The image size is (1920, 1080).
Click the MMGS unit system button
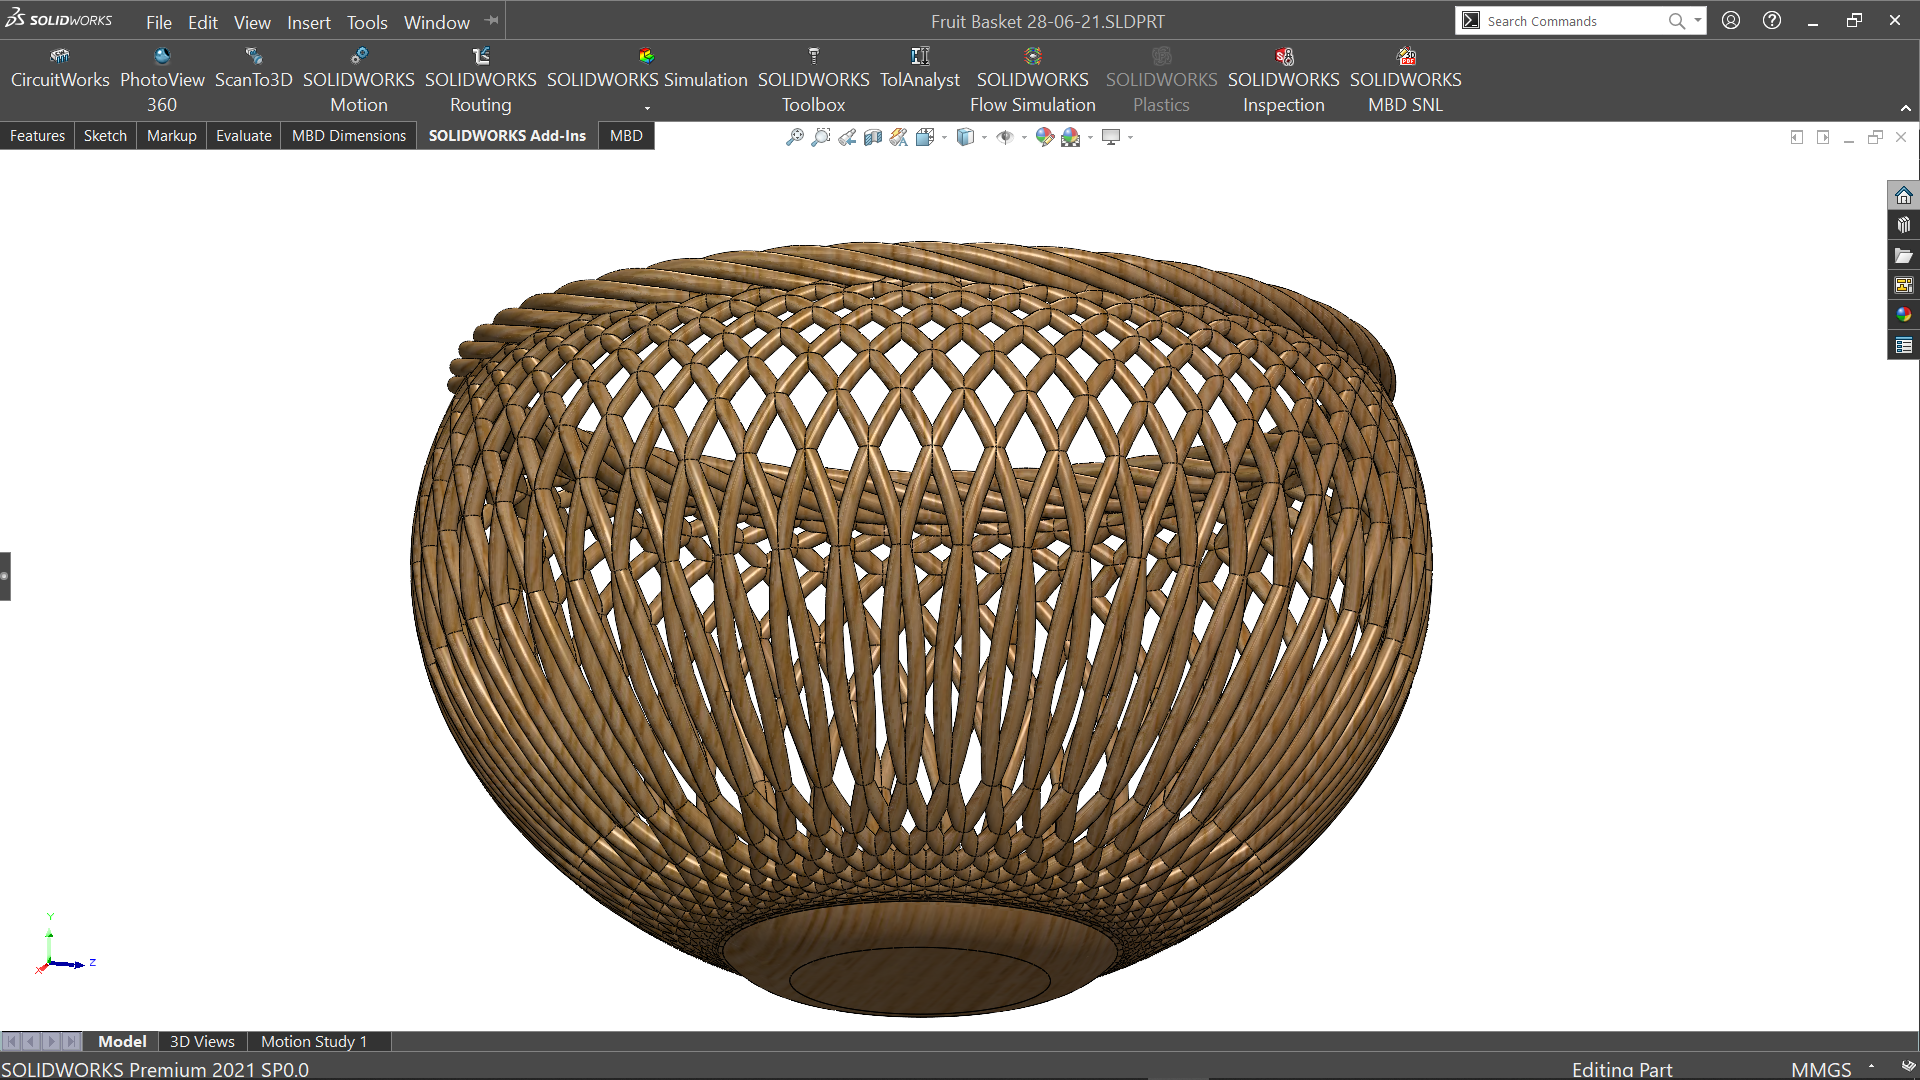point(1820,1069)
